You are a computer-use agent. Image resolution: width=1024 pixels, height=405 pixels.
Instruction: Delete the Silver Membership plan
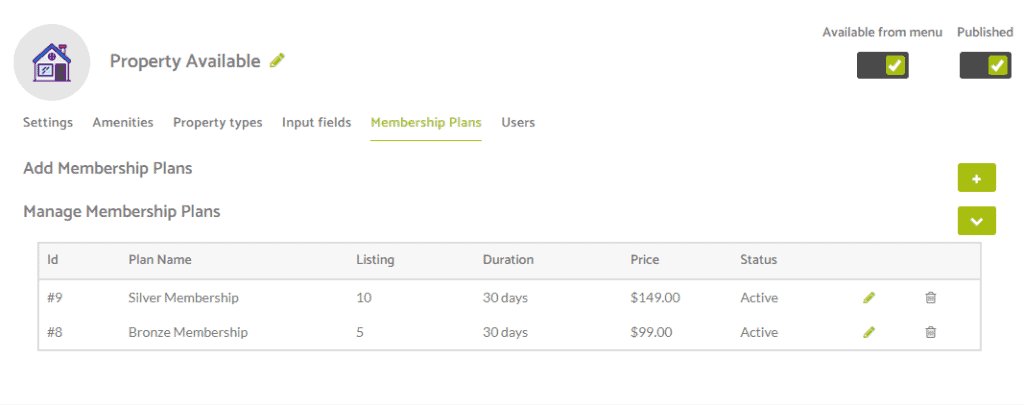(x=931, y=298)
